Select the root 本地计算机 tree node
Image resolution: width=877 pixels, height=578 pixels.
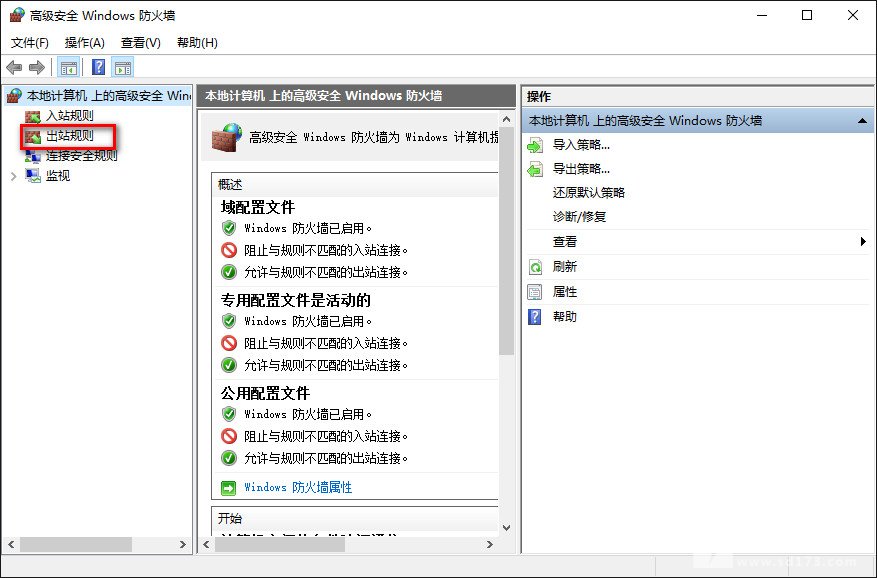pos(109,96)
